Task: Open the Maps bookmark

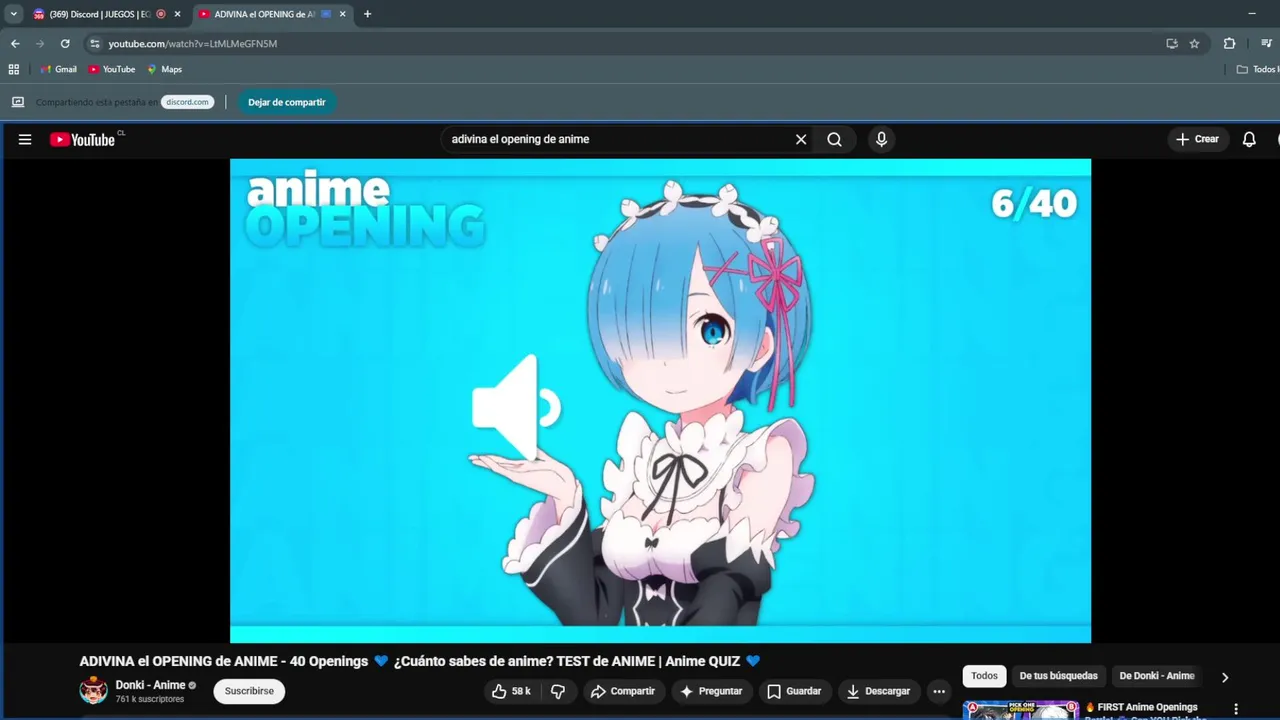Action: (x=165, y=69)
